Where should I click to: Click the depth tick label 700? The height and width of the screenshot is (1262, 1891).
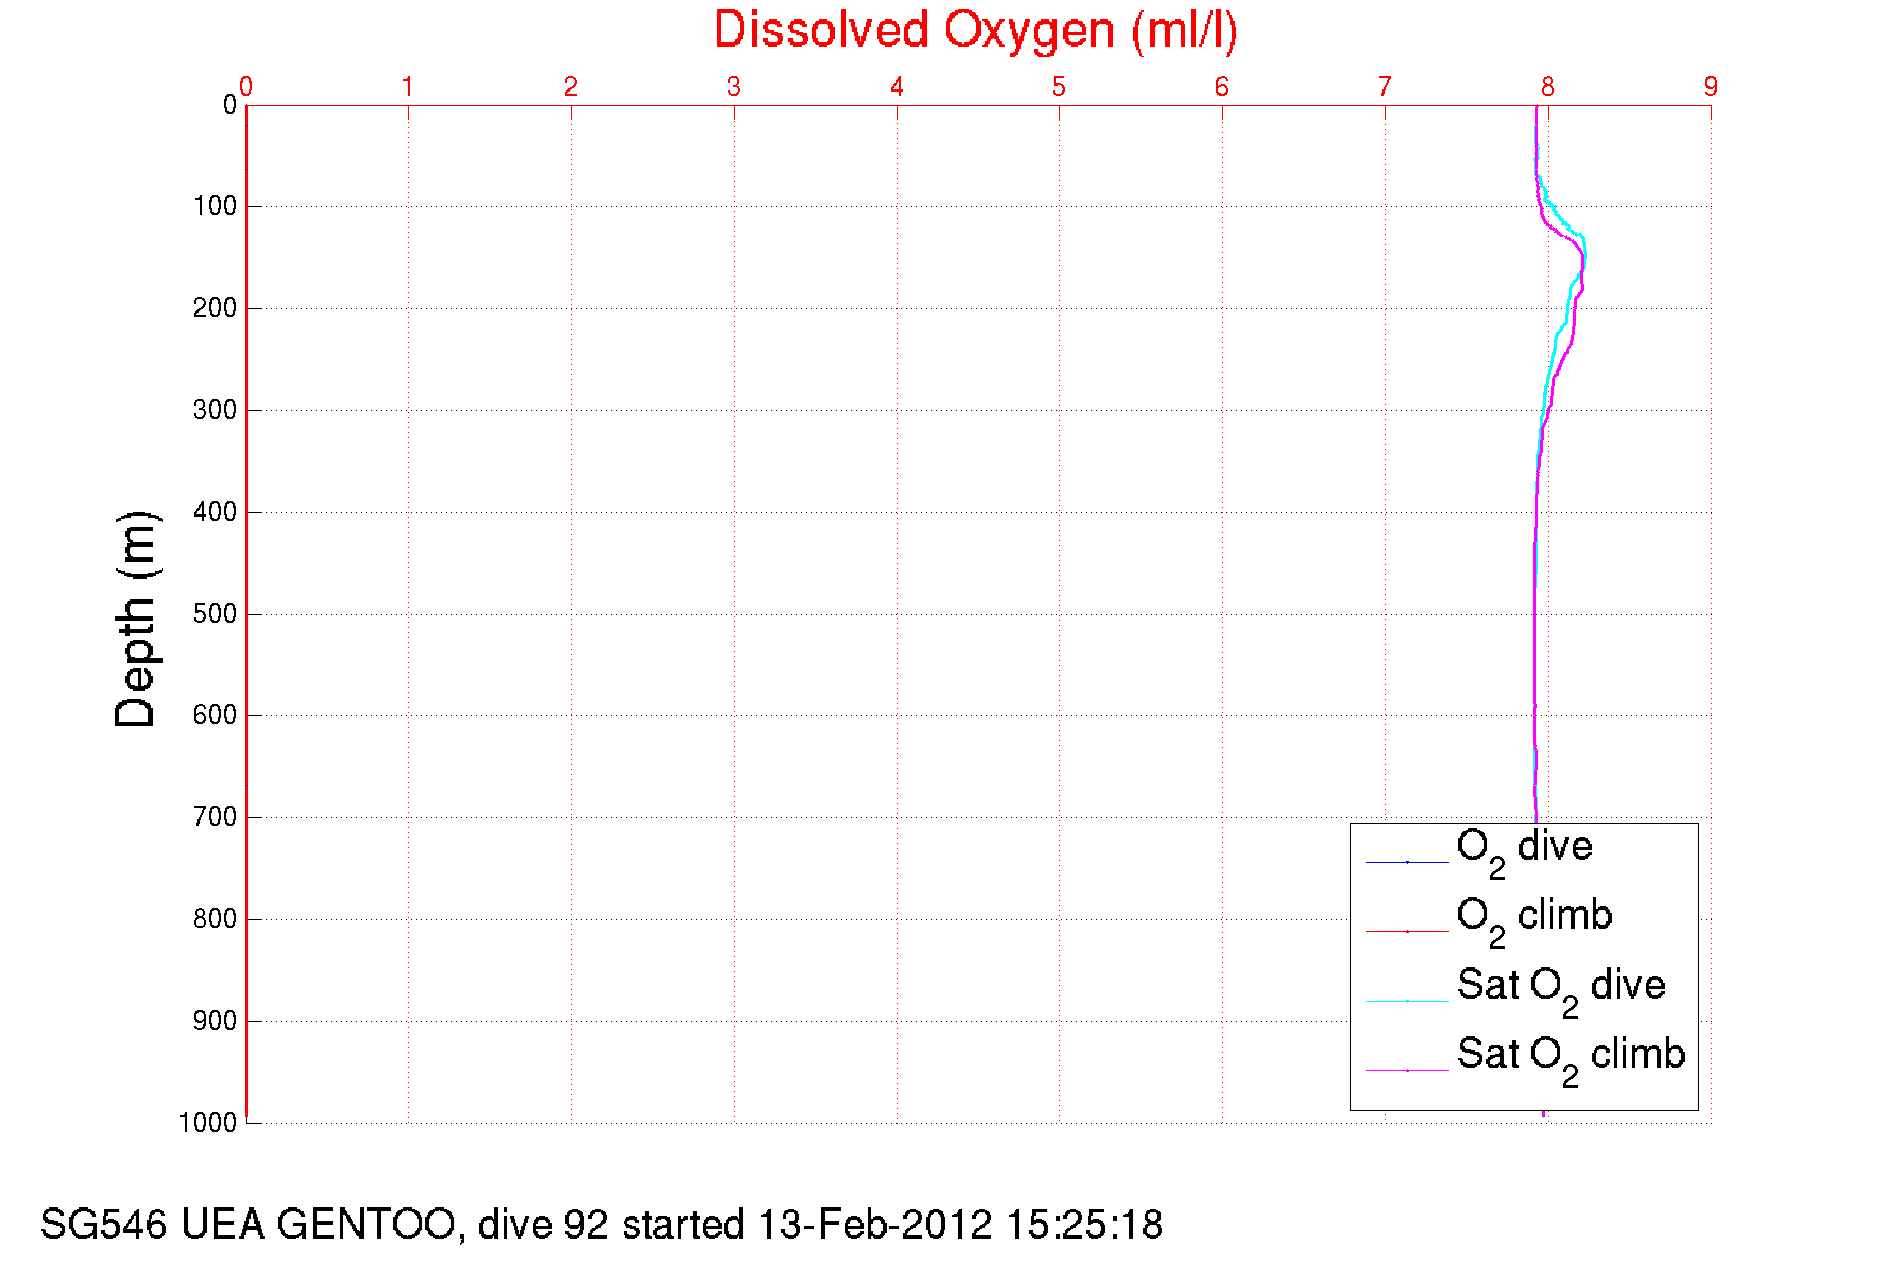(215, 817)
